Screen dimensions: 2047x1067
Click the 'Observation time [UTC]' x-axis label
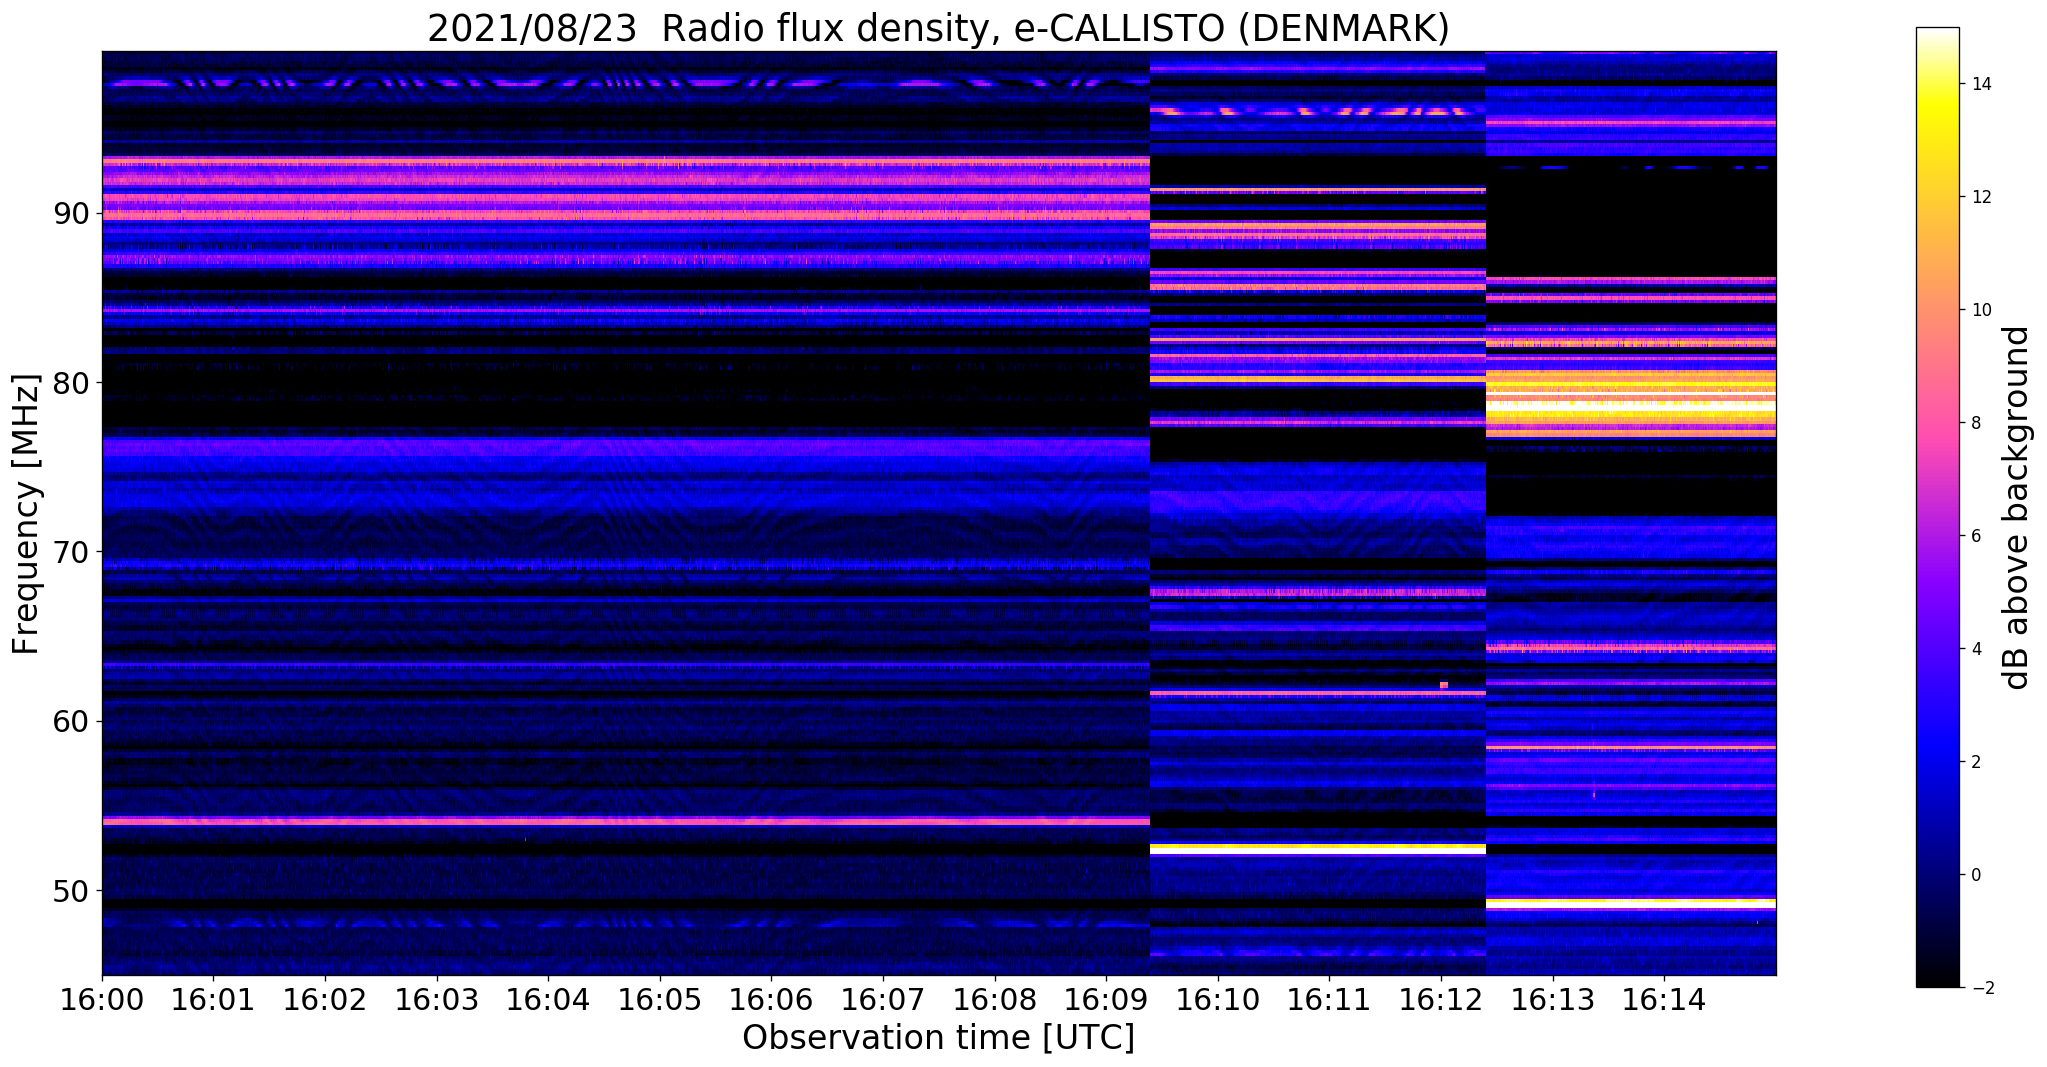(938, 1037)
